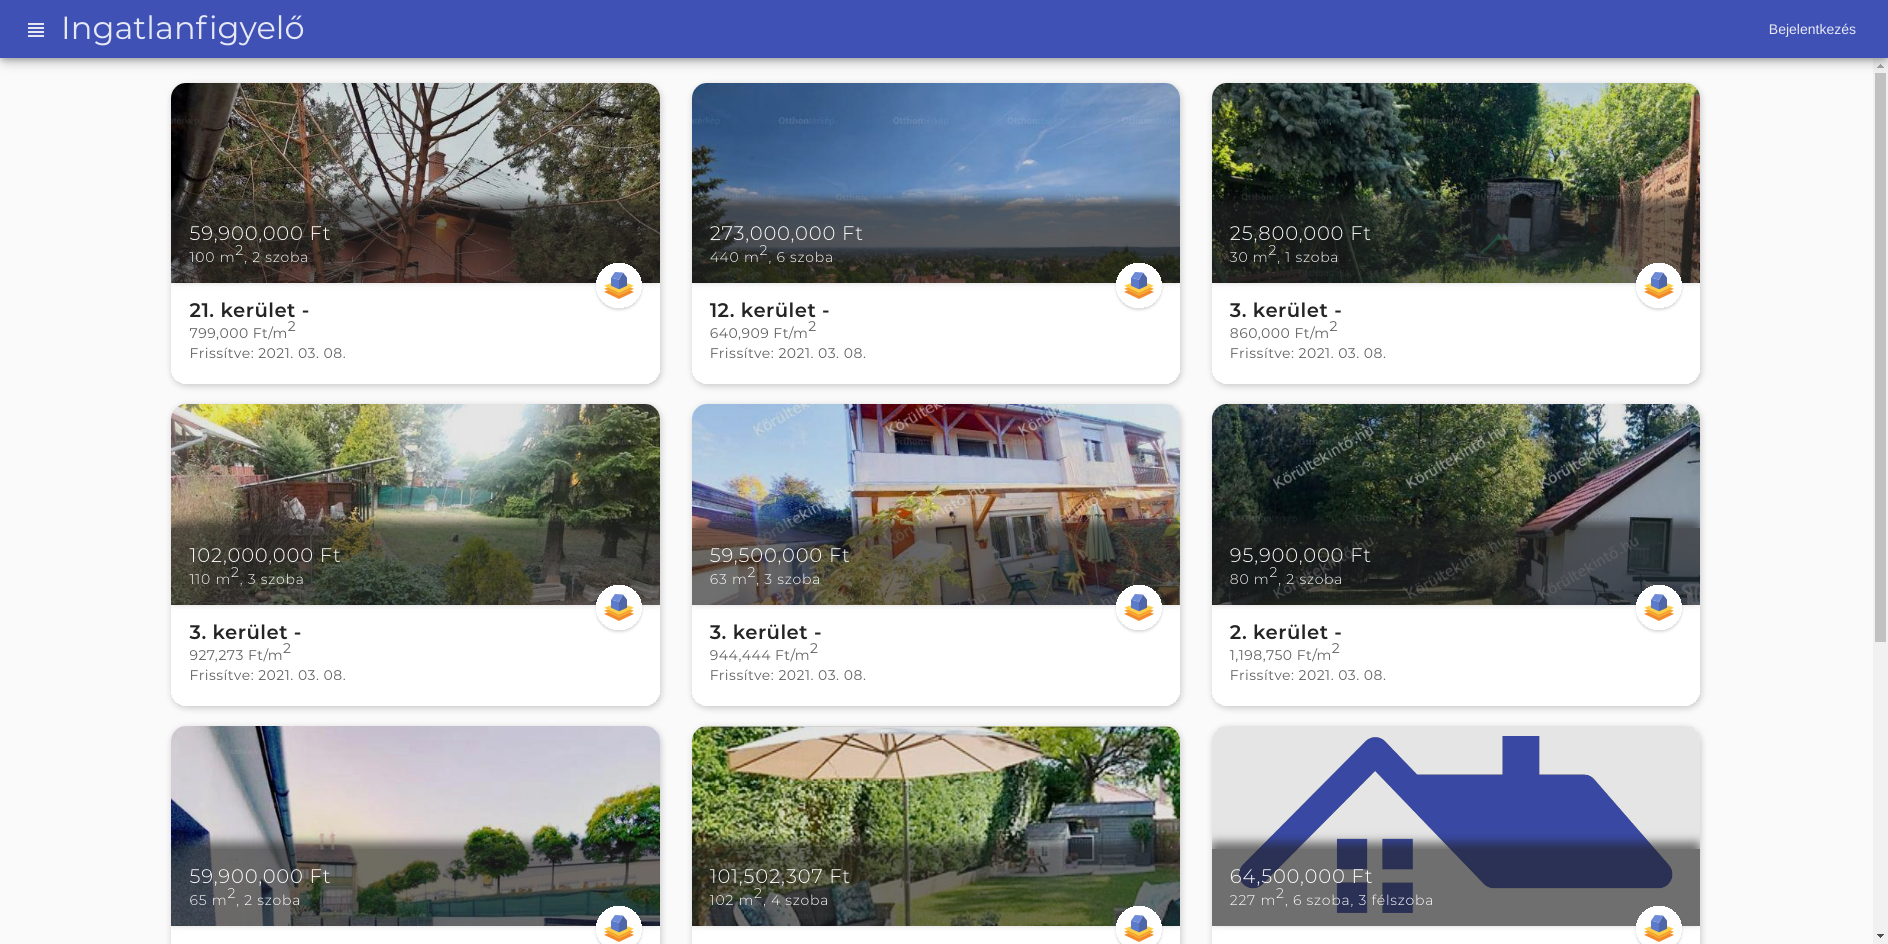Click source icon on 21. kerület listing
Viewport: 1888px width, 944px height.
coord(619,286)
